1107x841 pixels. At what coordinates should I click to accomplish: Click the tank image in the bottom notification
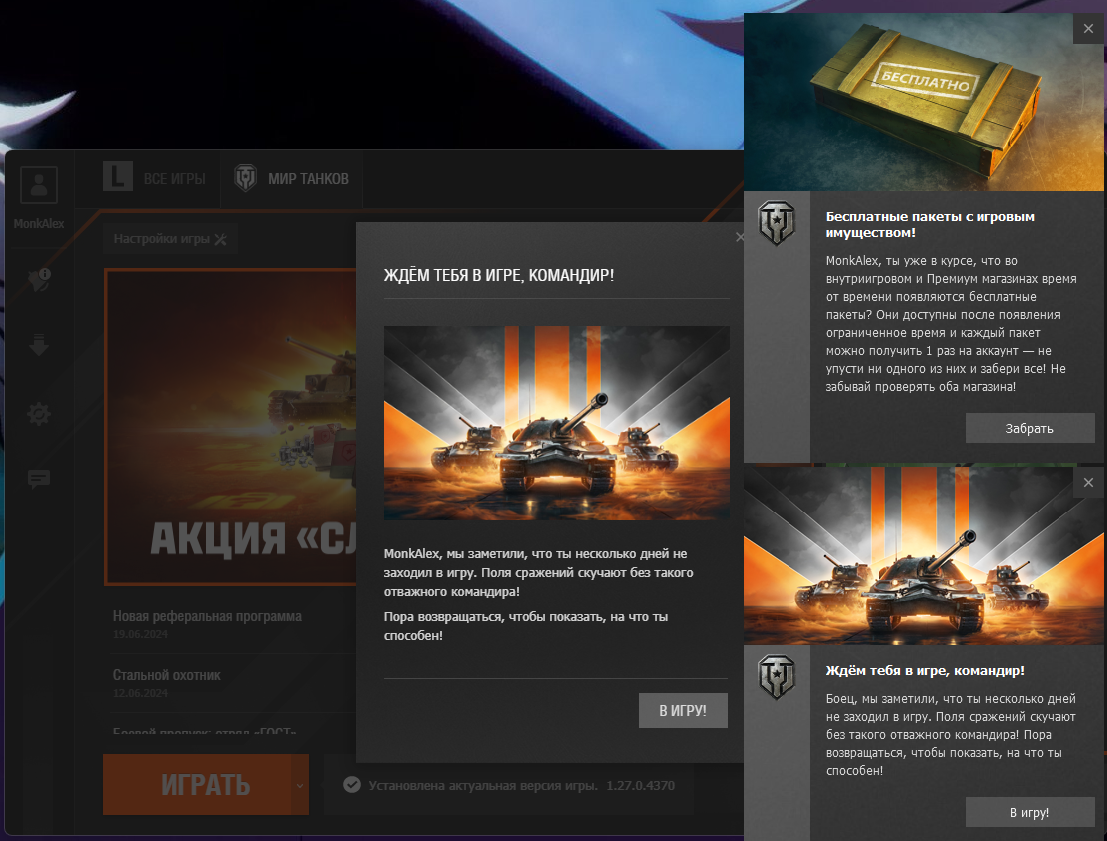pos(923,554)
